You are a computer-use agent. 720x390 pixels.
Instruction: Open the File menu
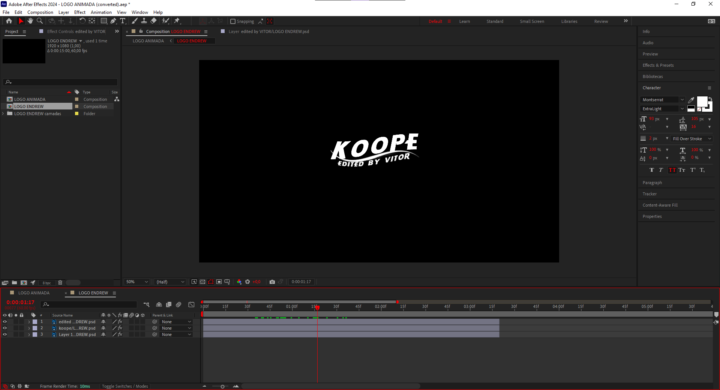click(x=6, y=12)
